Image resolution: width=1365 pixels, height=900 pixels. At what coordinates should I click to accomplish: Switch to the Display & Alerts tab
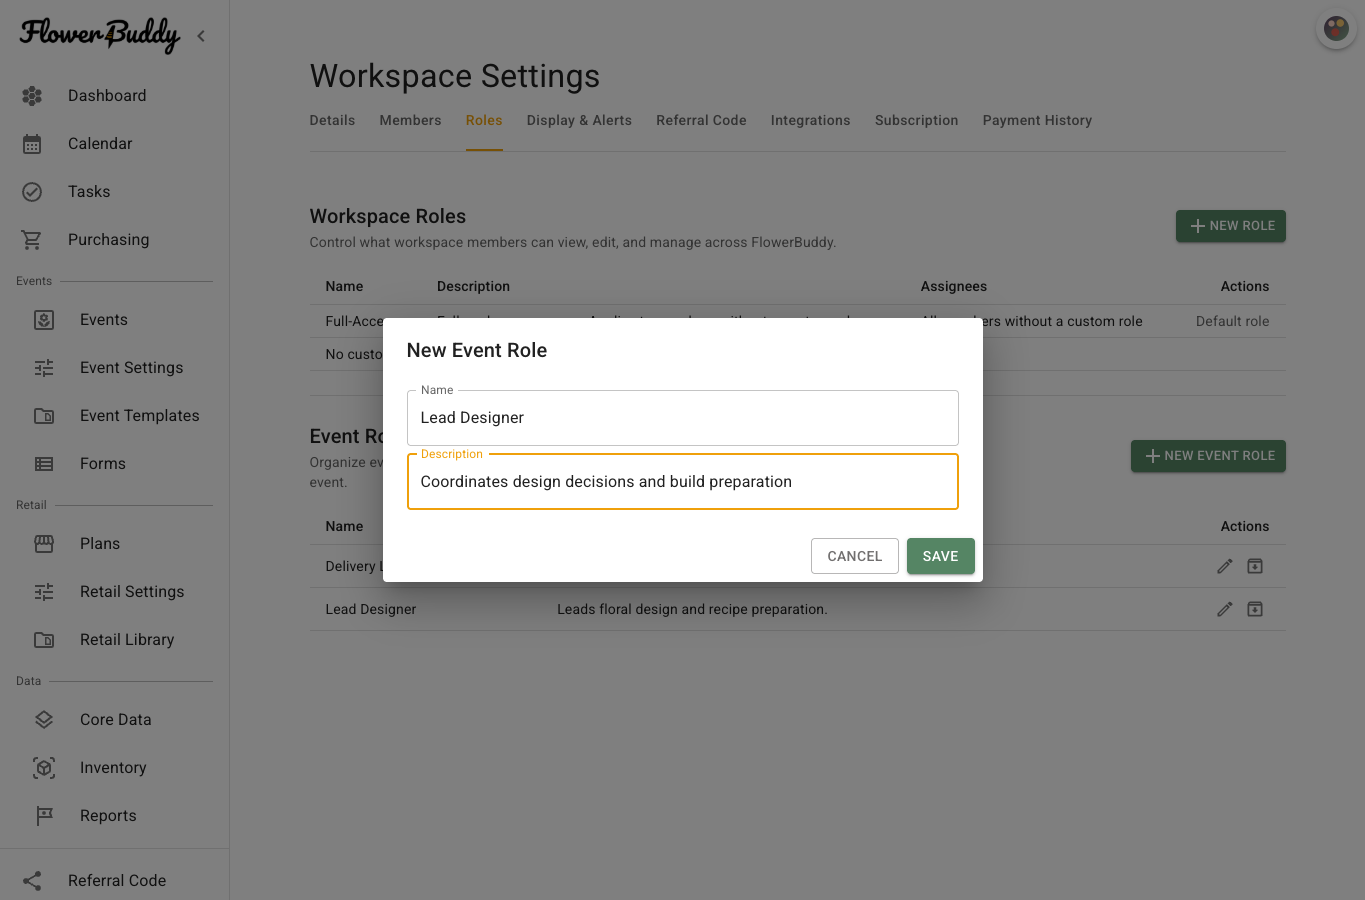pos(579,120)
